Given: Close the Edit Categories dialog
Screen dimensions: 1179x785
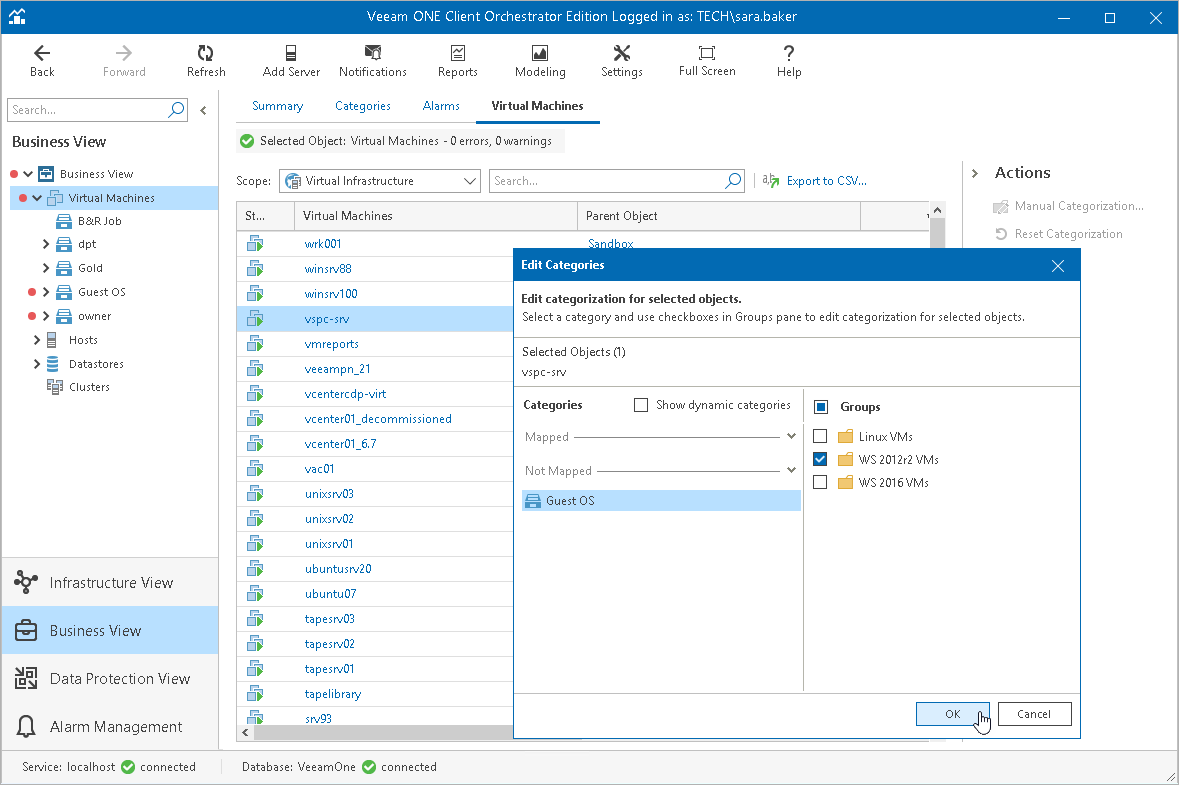Looking at the screenshot, I should click(x=1058, y=265).
